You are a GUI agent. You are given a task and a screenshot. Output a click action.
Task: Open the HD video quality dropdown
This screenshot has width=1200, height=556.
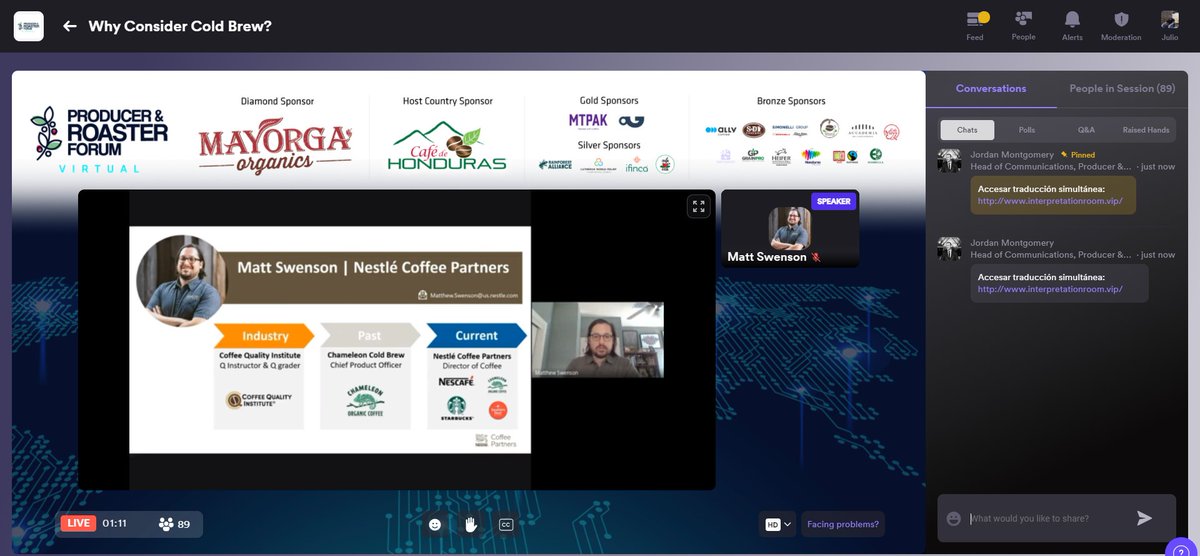tap(778, 524)
